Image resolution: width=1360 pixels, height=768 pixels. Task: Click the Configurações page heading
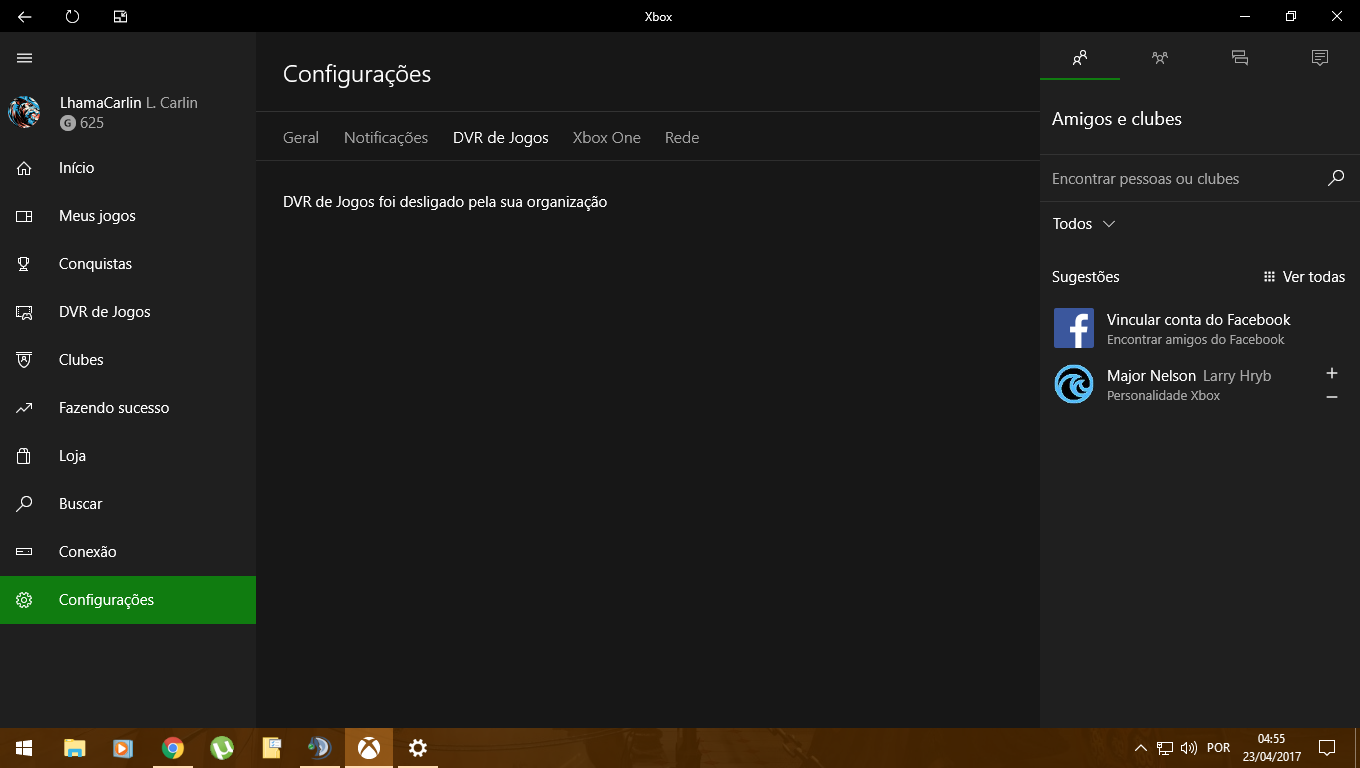tap(357, 74)
